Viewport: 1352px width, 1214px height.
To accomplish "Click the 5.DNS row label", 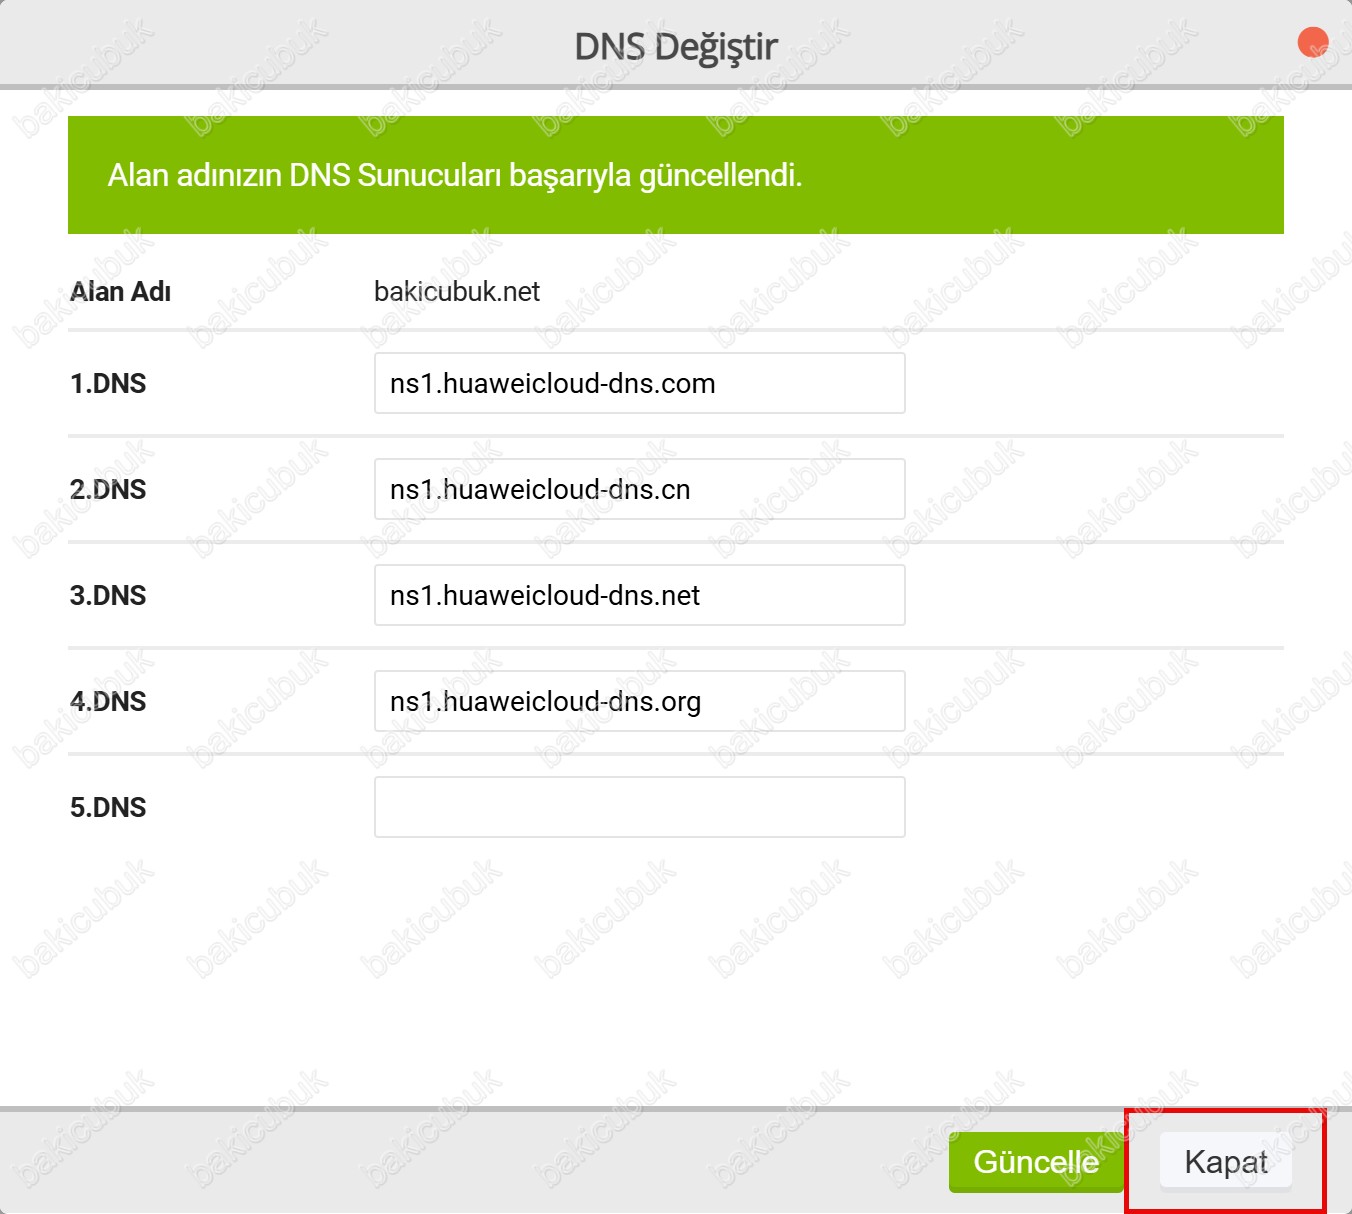I will (x=108, y=808).
